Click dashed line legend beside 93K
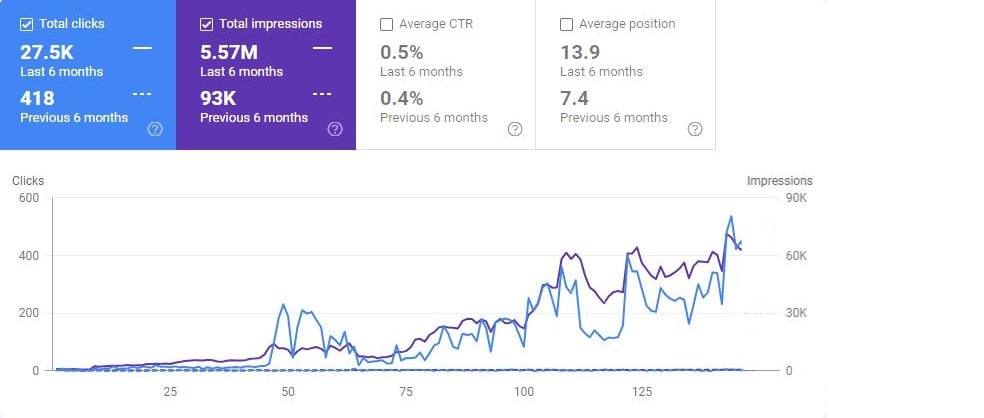The height and width of the screenshot is (418, 984). click(x=322, y=94)
